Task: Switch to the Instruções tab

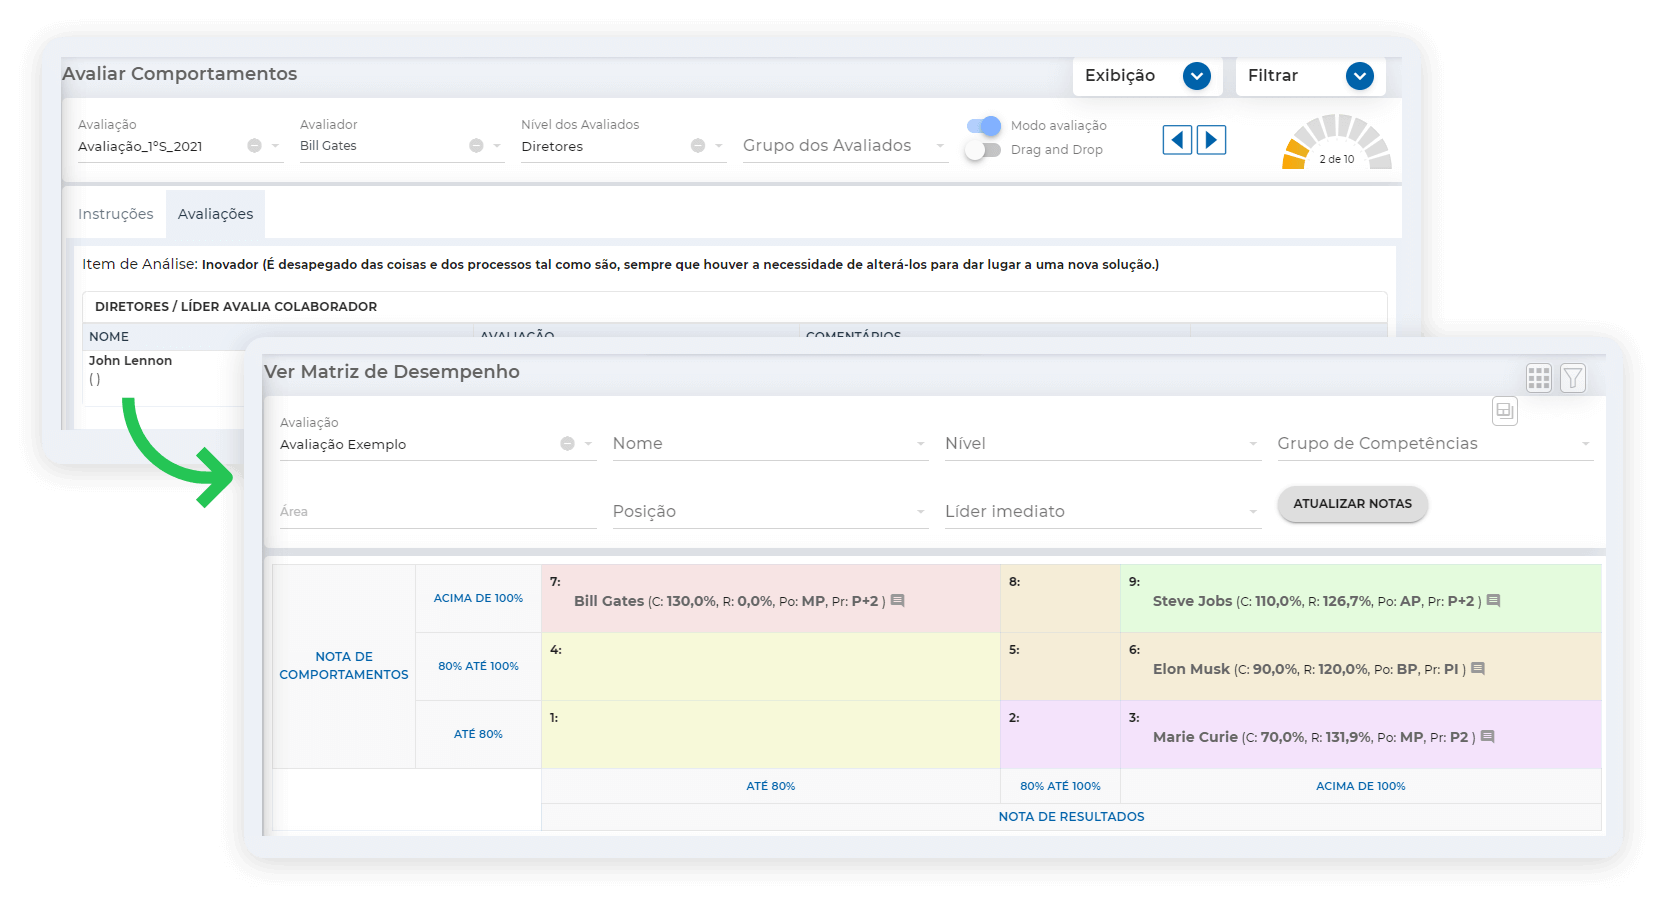Action: 116,214
